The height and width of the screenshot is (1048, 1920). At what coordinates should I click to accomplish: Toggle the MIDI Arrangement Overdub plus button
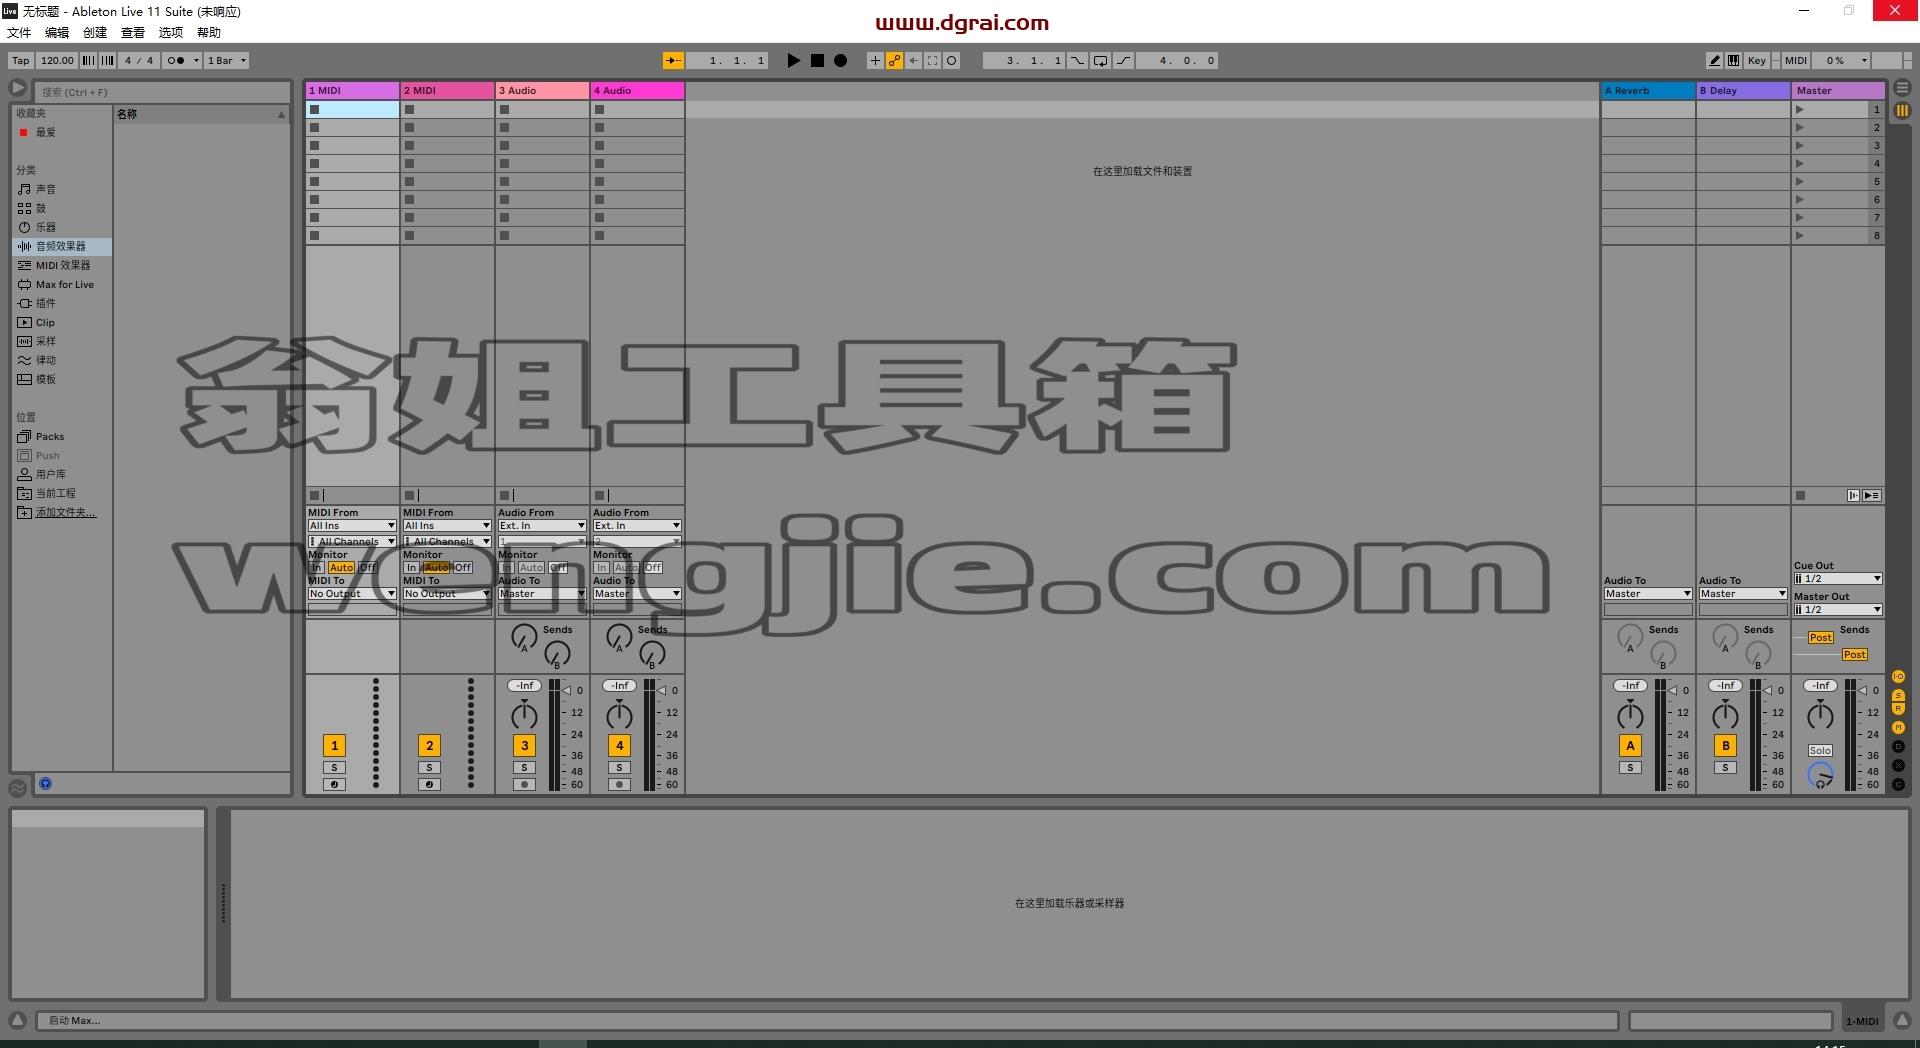click(x=875, y=60)
